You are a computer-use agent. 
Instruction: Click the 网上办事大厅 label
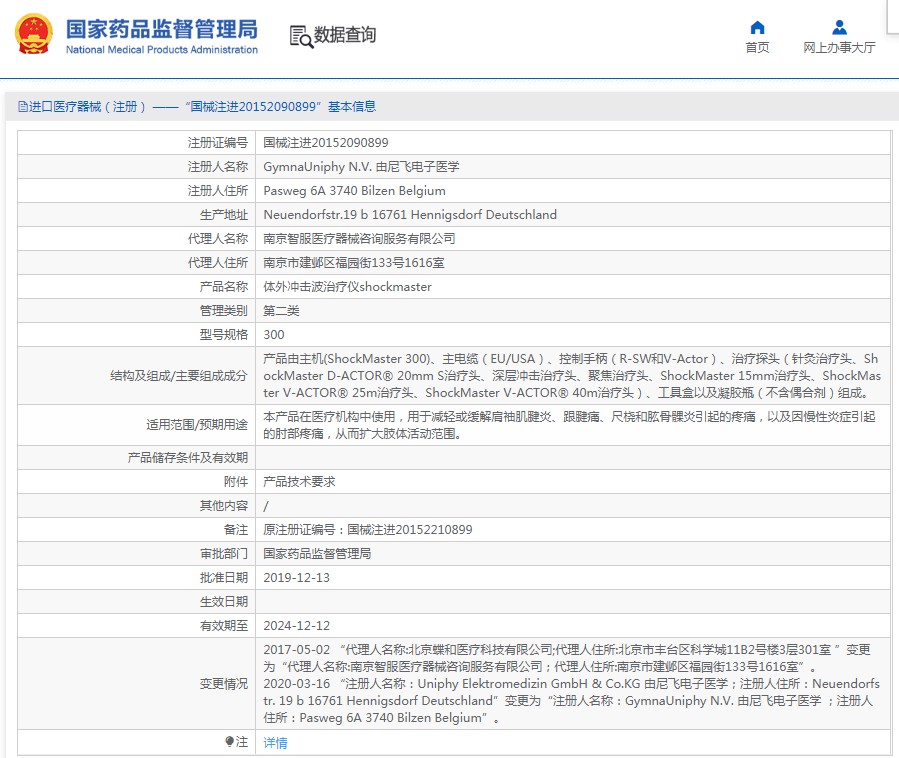click(839, 48)
